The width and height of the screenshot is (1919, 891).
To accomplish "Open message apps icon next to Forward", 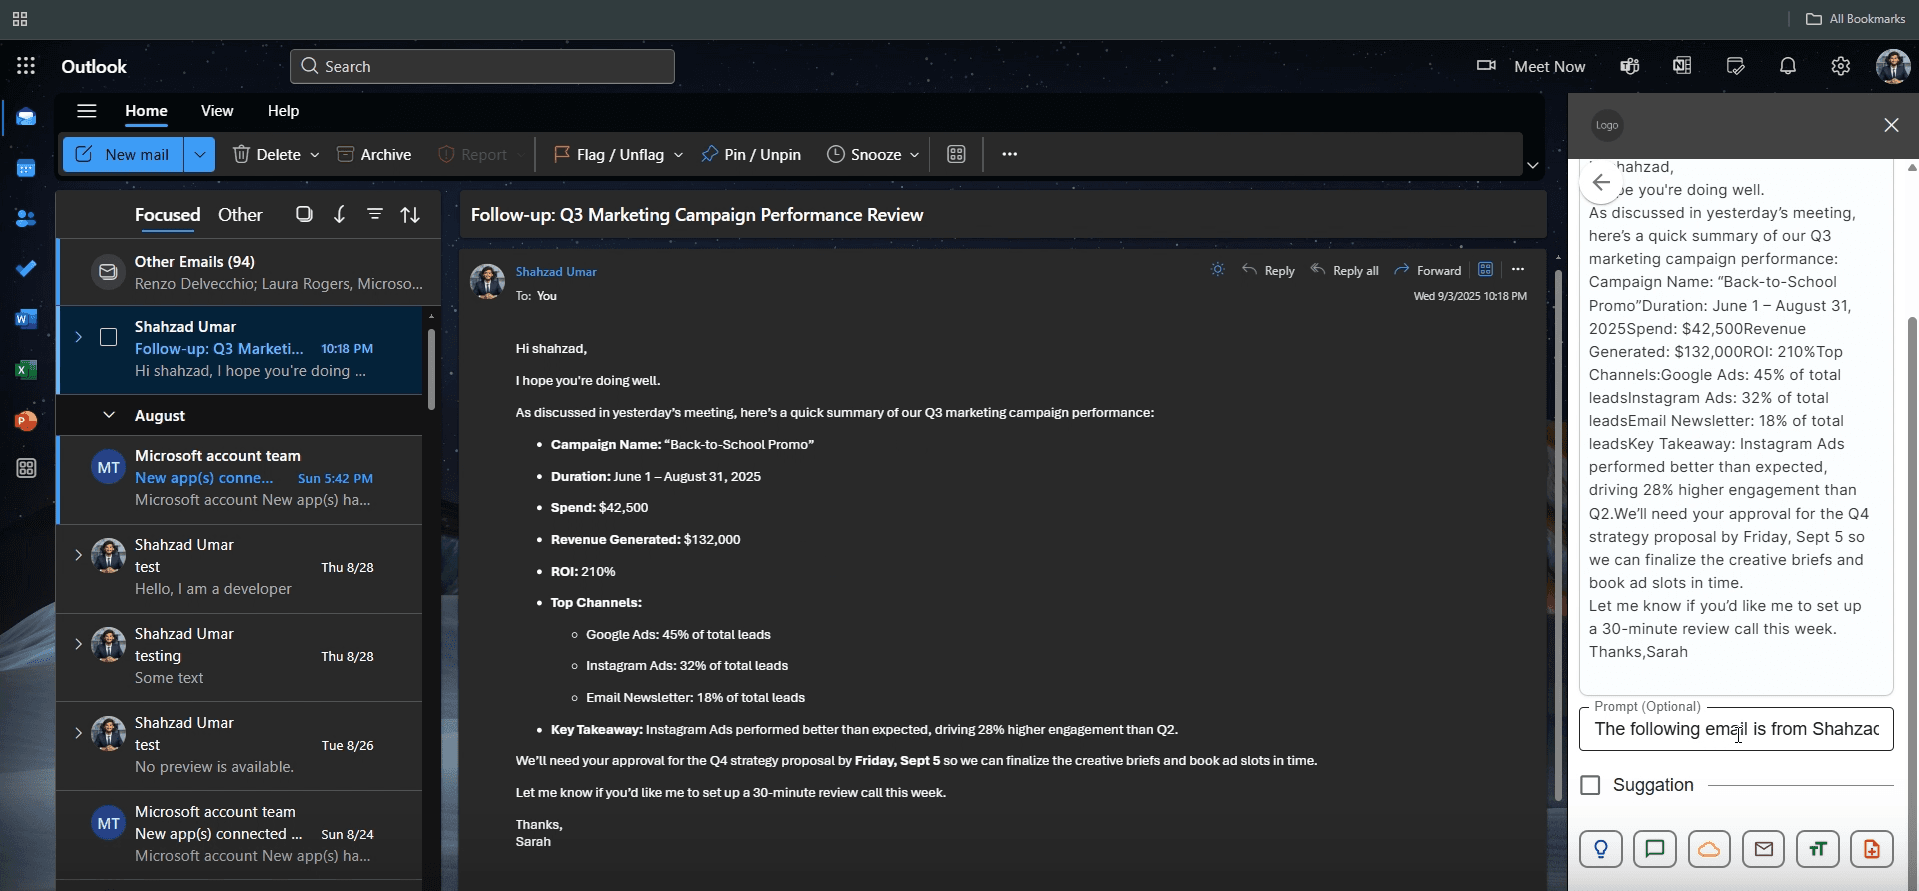I will tap(1486, 270).
